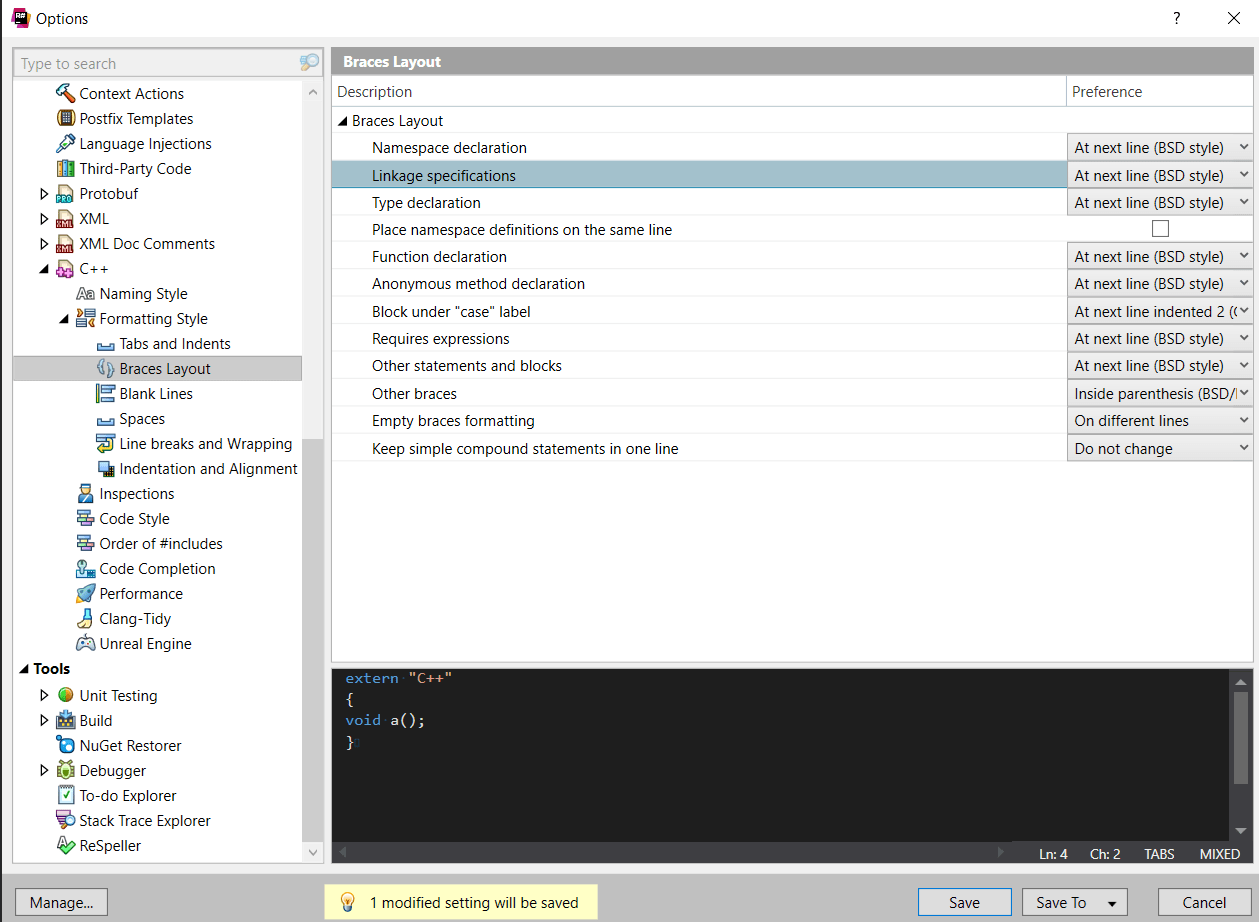Click the C++ node icon

pos(65,269)
